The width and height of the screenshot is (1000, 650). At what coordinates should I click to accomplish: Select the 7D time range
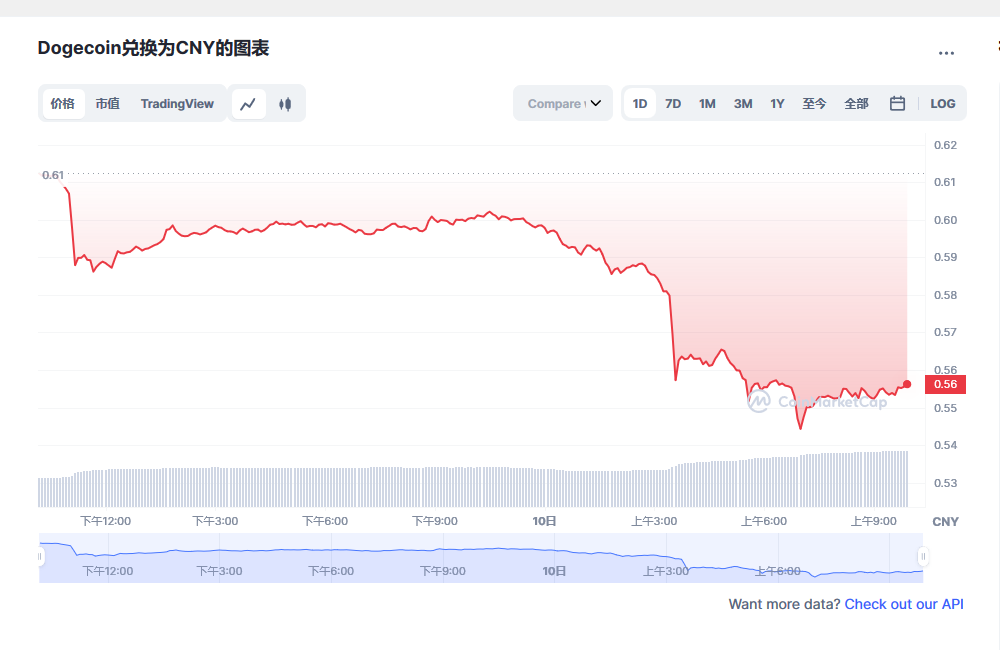[673, 103]
